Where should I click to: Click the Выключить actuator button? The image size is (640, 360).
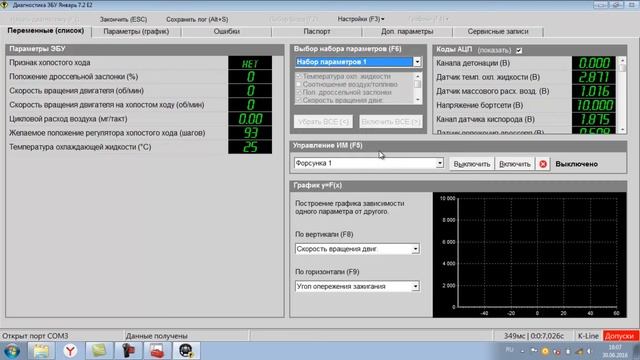(x=471, y=164)
